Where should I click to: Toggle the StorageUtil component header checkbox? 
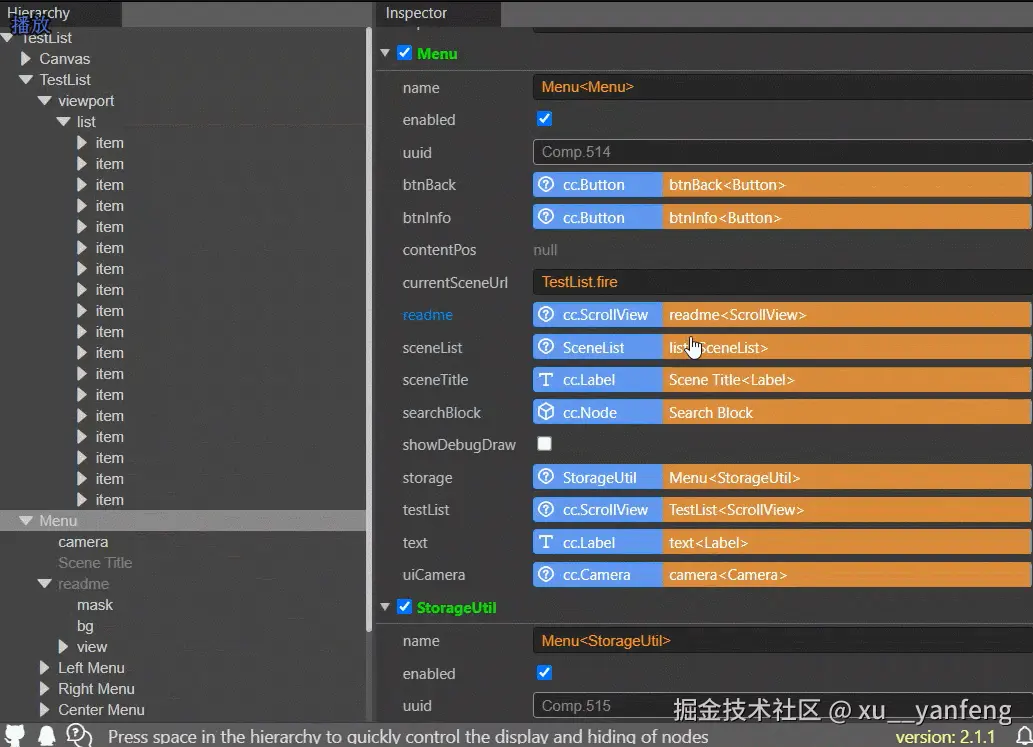[405, 607]
